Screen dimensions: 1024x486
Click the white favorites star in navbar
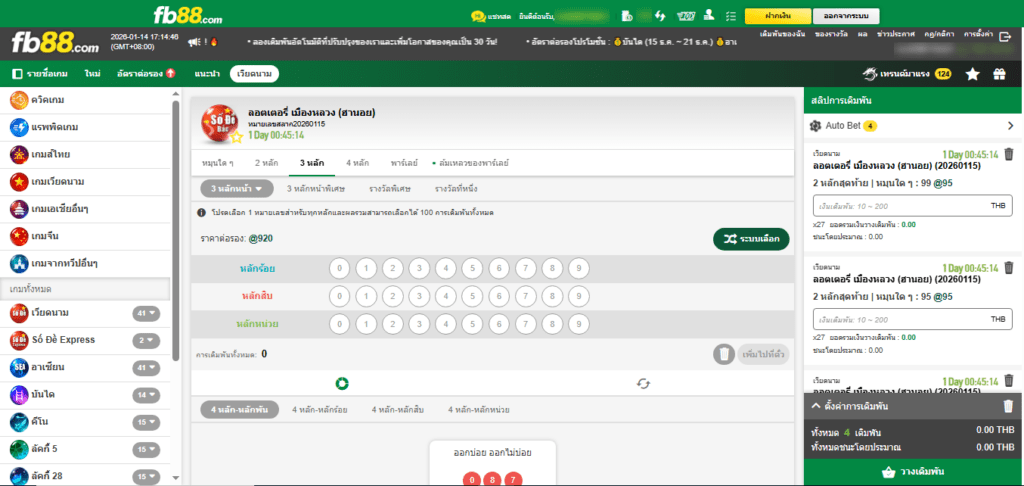point(972,74)
